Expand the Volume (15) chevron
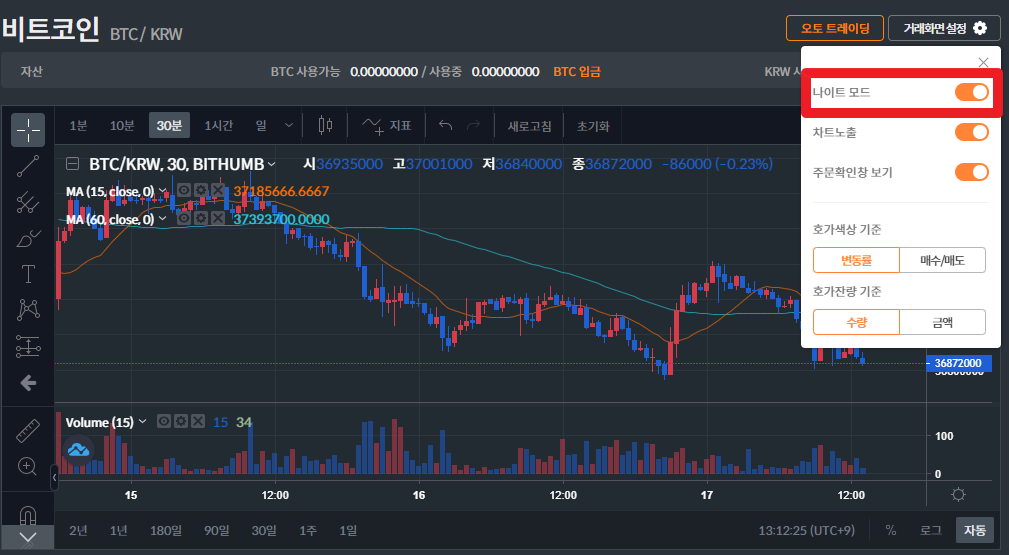 tap(143, 422)
